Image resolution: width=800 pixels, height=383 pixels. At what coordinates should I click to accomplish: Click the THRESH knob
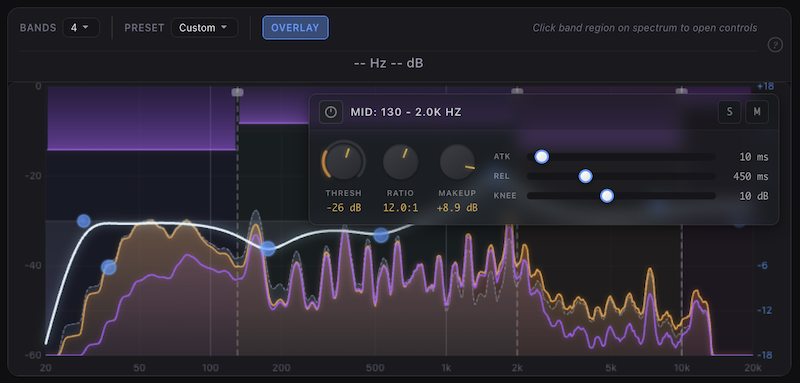[x=343, y=162]
